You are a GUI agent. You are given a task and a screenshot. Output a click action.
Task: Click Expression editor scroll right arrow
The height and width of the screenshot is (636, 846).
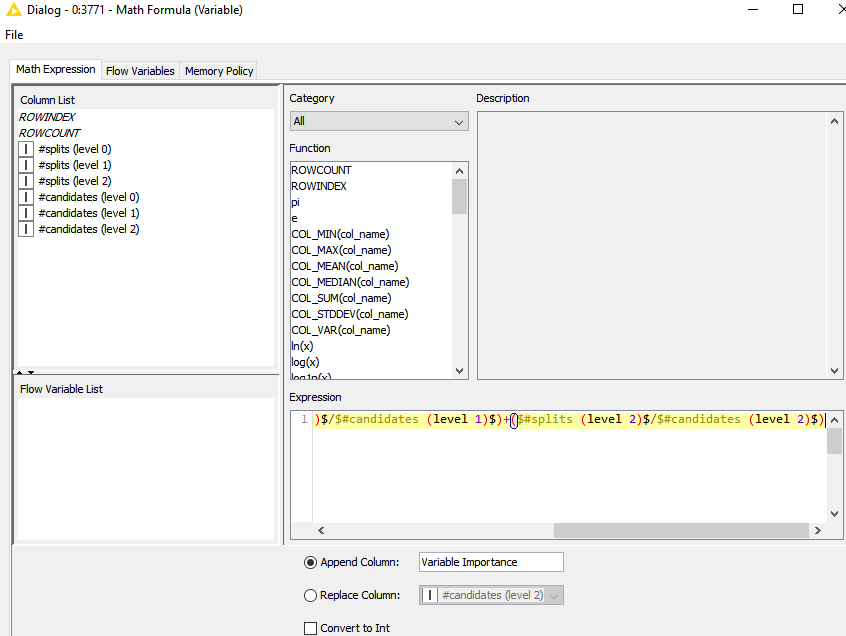point(817,530)
